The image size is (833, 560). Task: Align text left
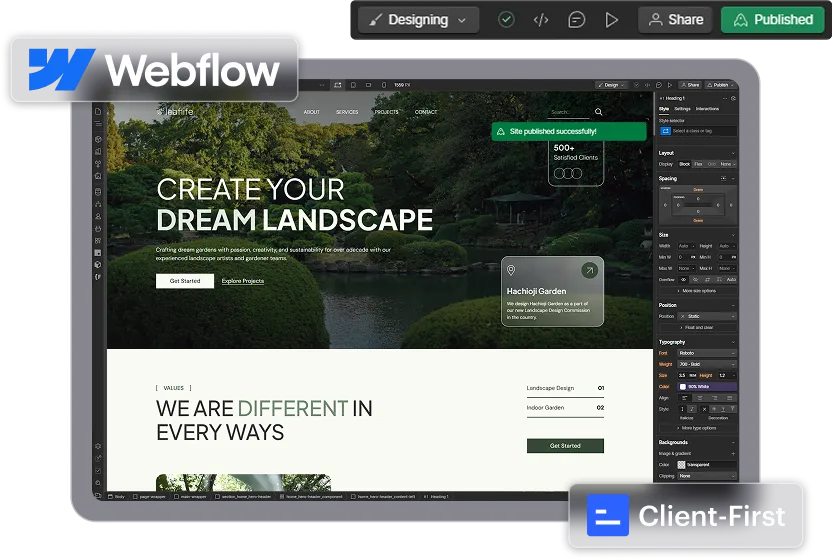[685, 398]
